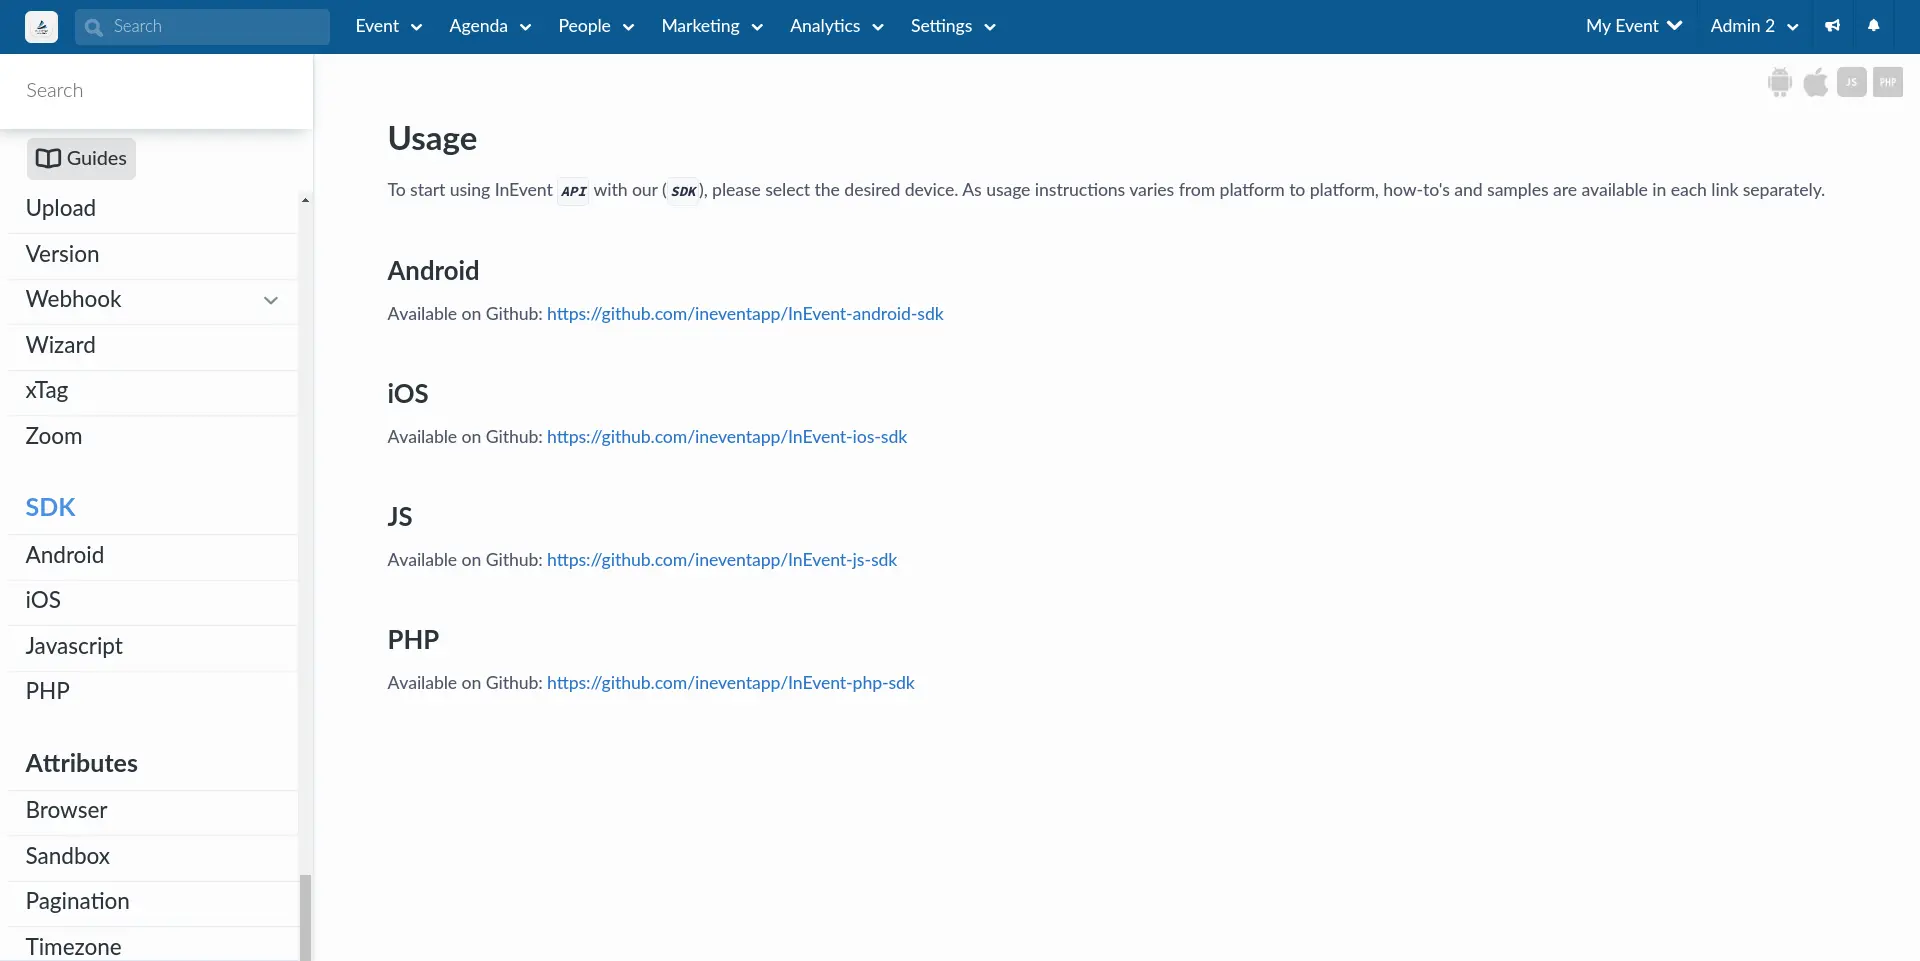Click the Usage page heading
Image resolution: width=1920 pixels, height=961 pixels.
pos(432,139)
